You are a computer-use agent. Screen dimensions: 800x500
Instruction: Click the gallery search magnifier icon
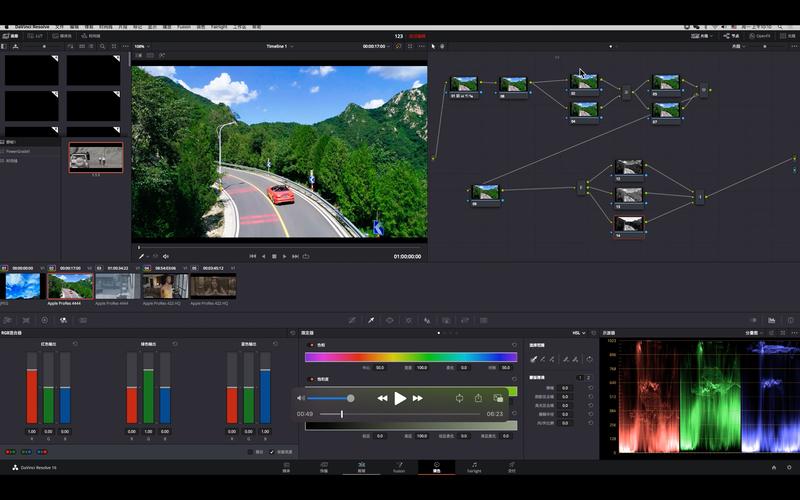103,46
